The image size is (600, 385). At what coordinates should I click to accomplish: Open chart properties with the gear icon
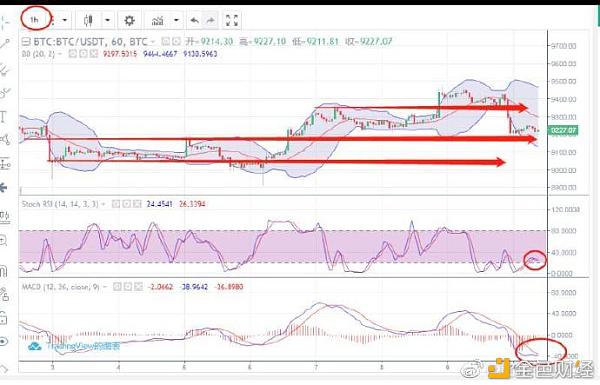click(129, 20)
